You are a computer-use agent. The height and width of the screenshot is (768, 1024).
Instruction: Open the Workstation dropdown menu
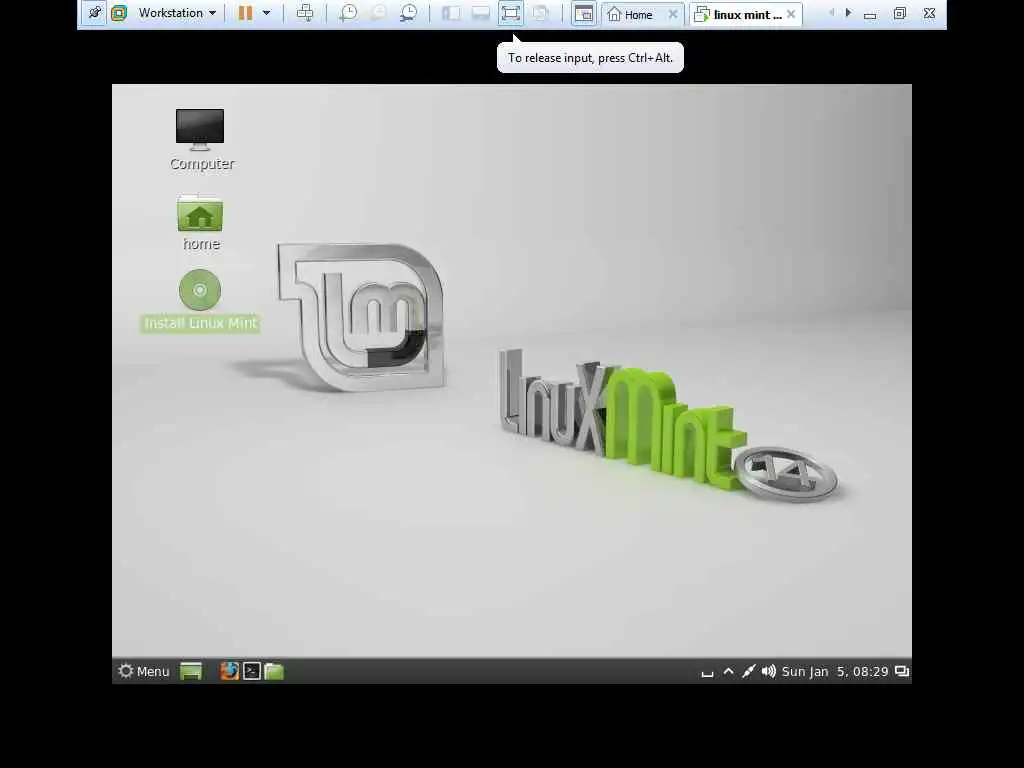[177, 13]
